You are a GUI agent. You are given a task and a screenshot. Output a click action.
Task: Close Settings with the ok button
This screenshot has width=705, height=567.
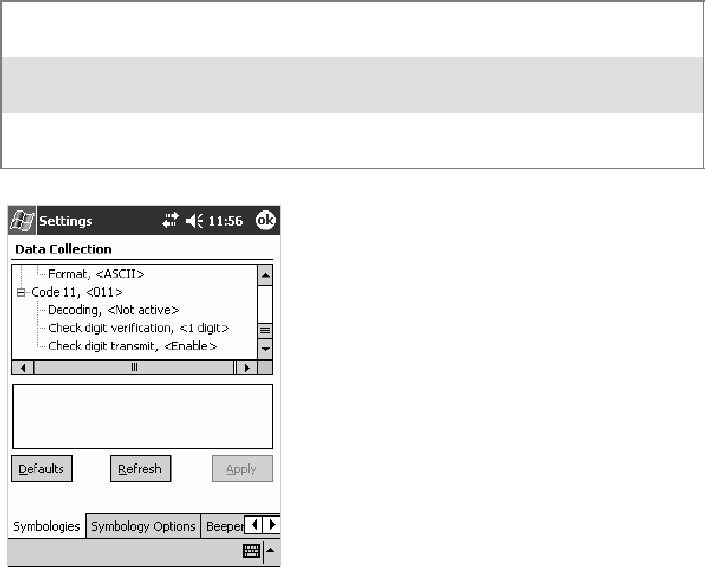click(265, 220)
